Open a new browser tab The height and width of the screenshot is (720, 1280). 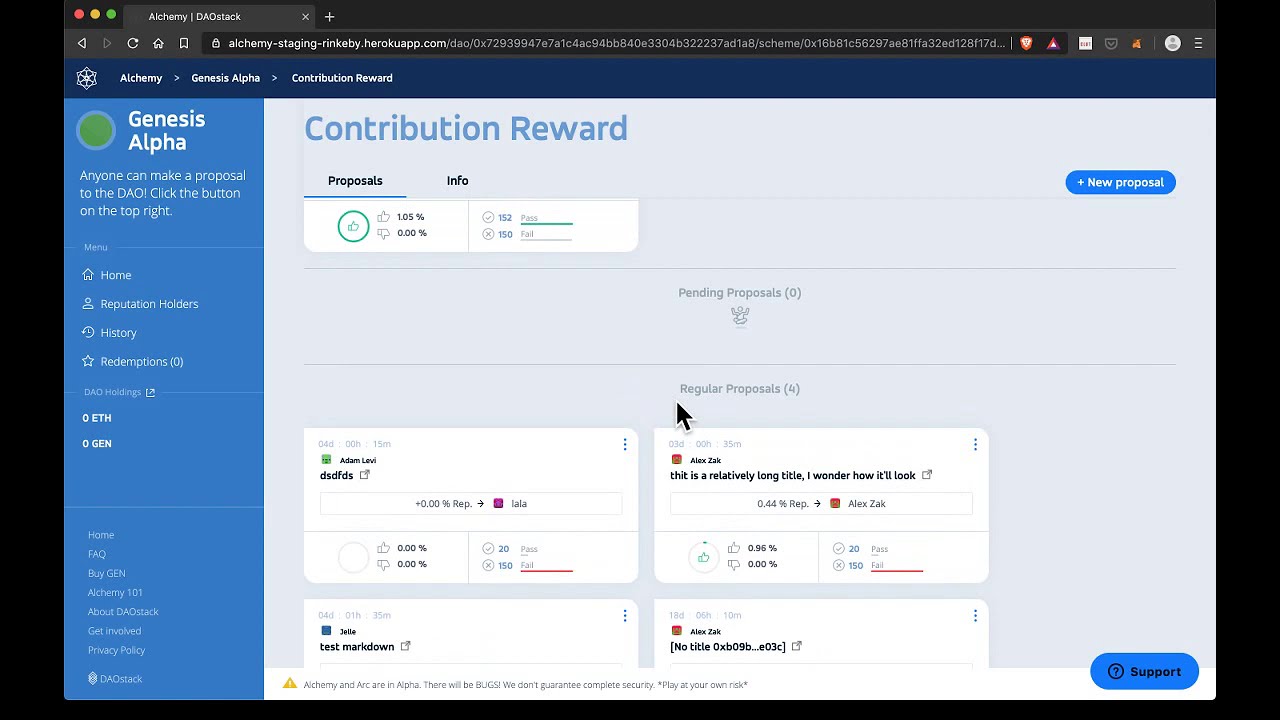click(329, 16)
